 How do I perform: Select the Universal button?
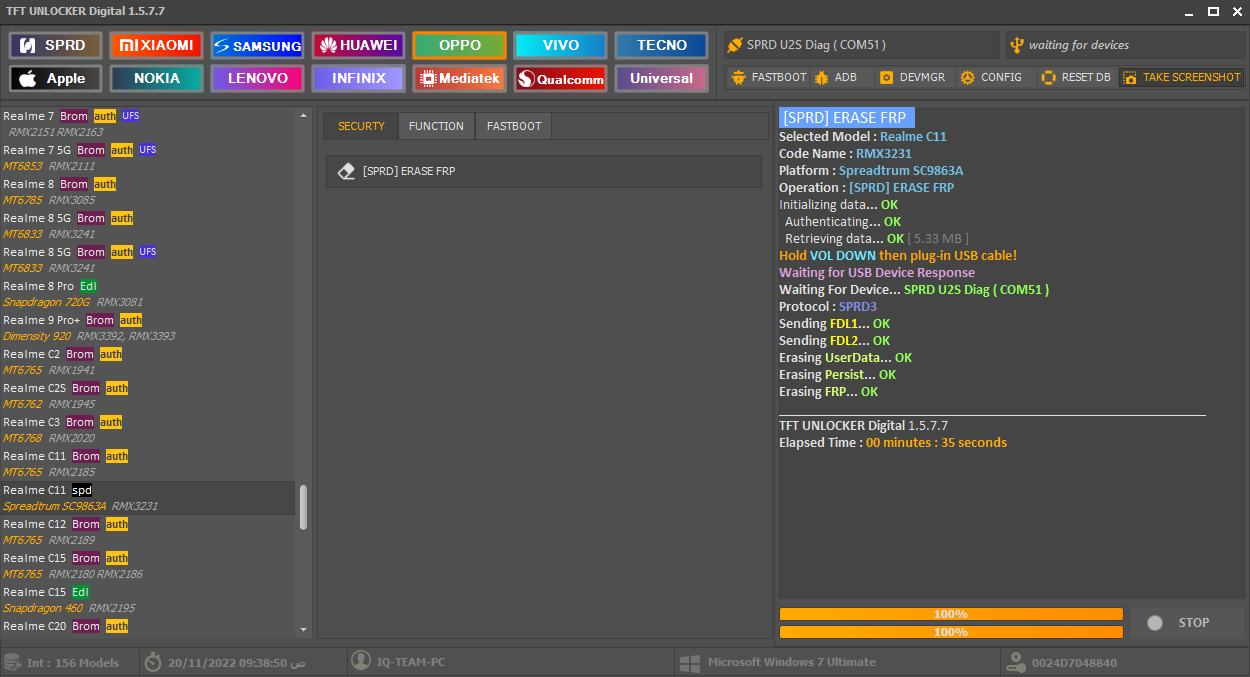point(661,78)
